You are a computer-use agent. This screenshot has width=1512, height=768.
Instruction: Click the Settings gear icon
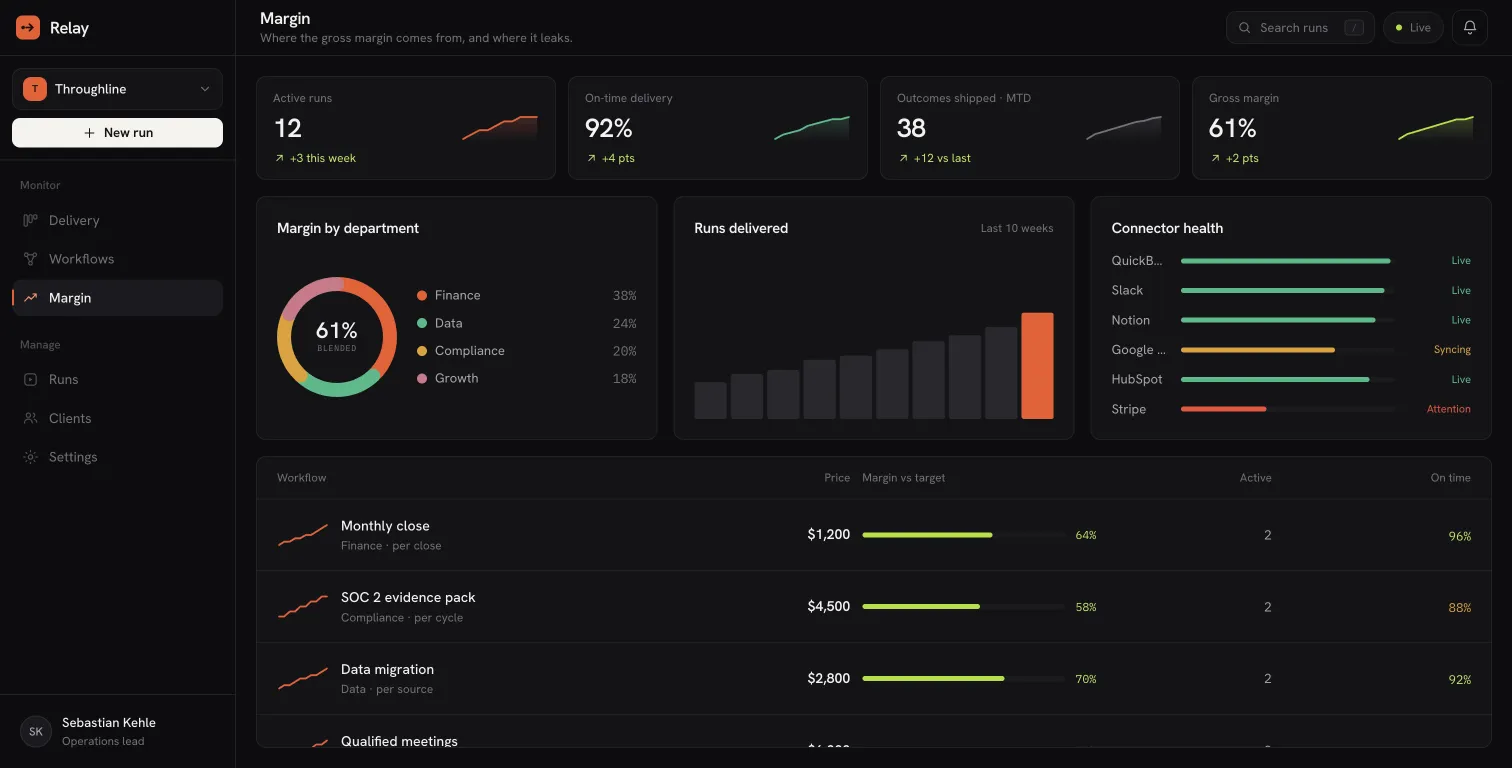pyautogui.click(x=30, y=457)
